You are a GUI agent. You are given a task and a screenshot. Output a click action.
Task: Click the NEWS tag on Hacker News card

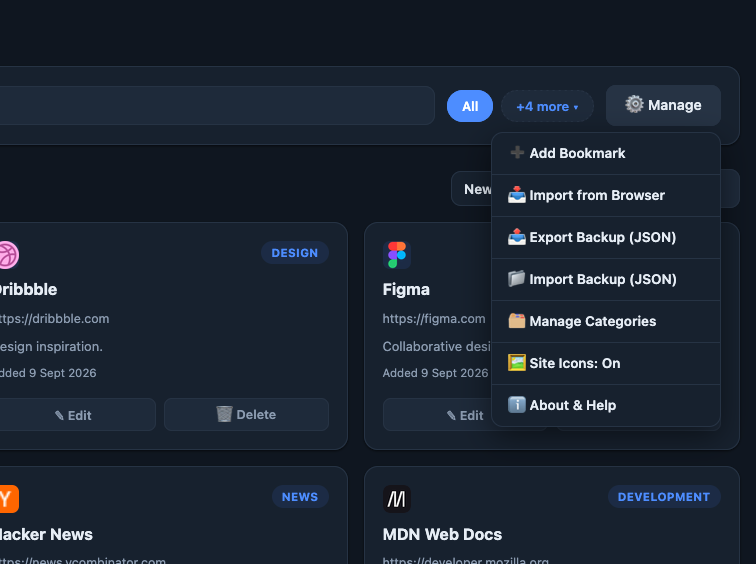pos(300,497)
